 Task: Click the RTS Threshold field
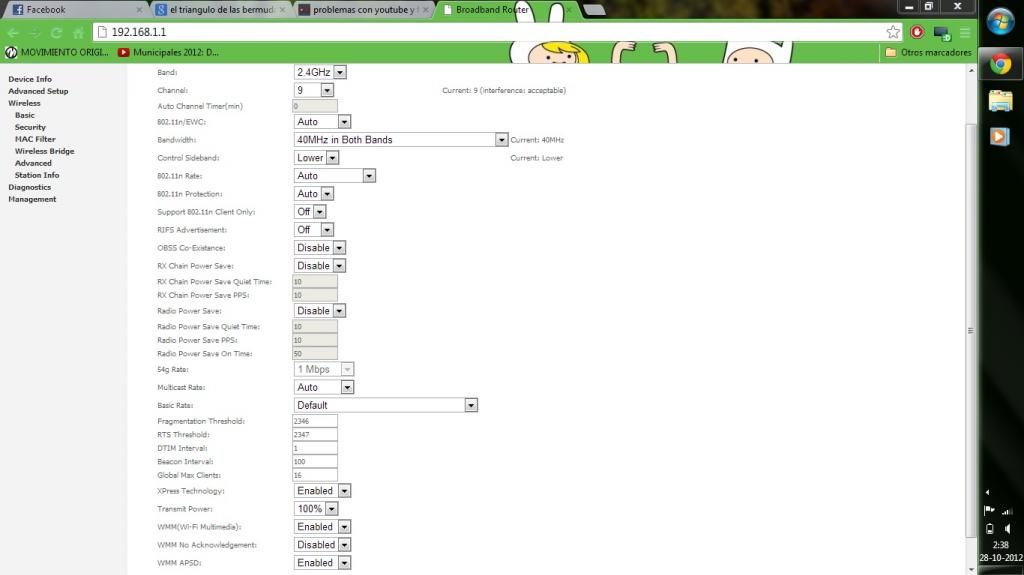tap(315, 435)
